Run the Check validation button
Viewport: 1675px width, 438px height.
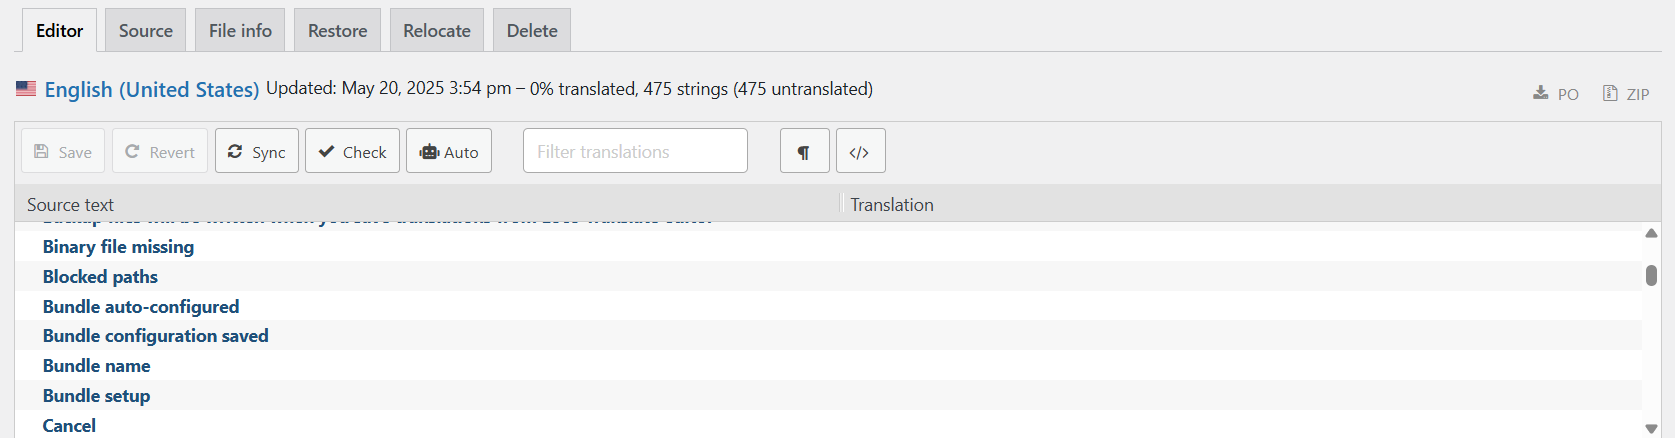pyautogui.click(x=352, y=151)
